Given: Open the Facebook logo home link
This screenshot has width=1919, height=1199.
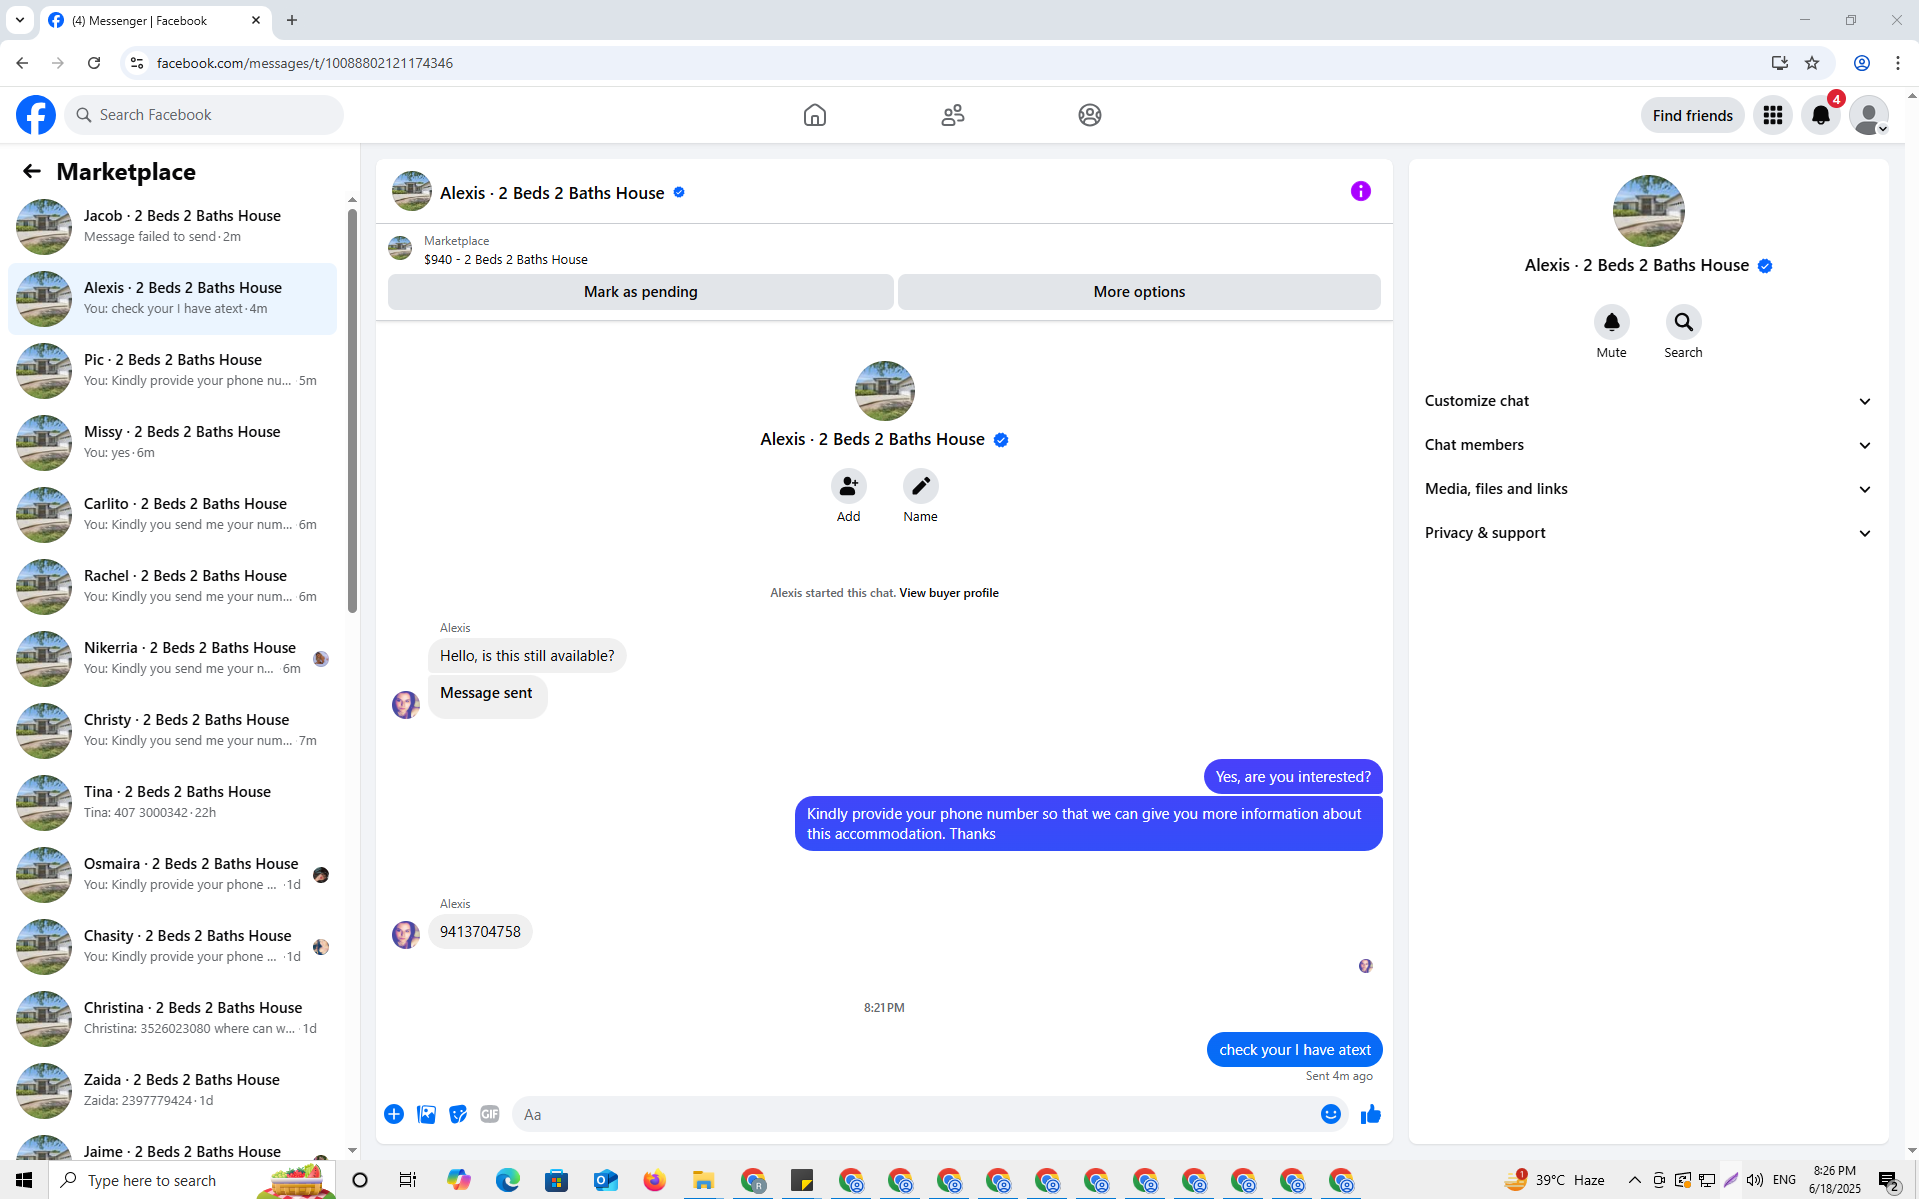Looking at the screenshot, I should pyautogui.click(x=36, y=115).
